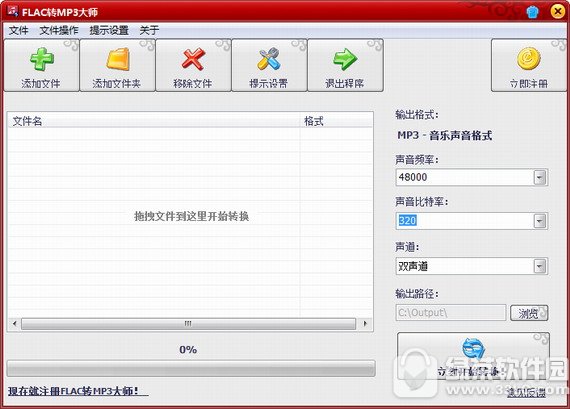Click the file list right scroll arrow
Image resolution: width=570 pixels, height=409 pixels.
pos(365,324)
